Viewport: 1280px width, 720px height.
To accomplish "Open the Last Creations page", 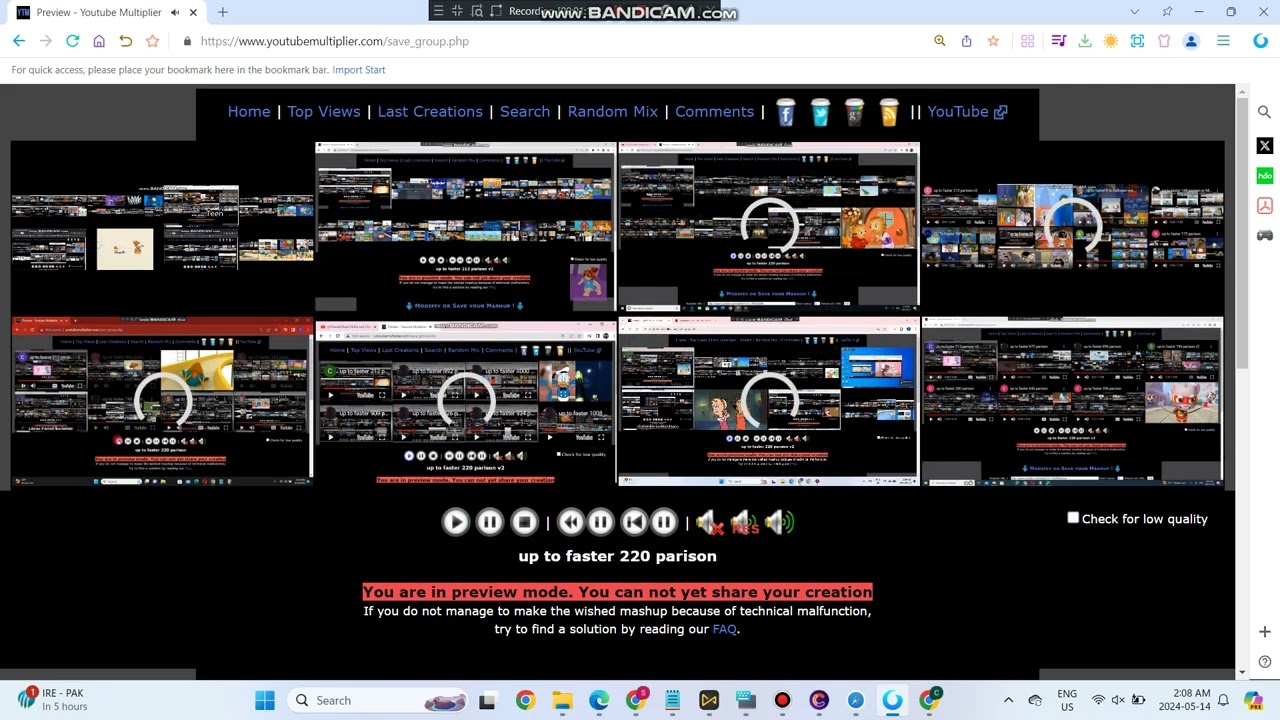I will [x=430, y=112].
